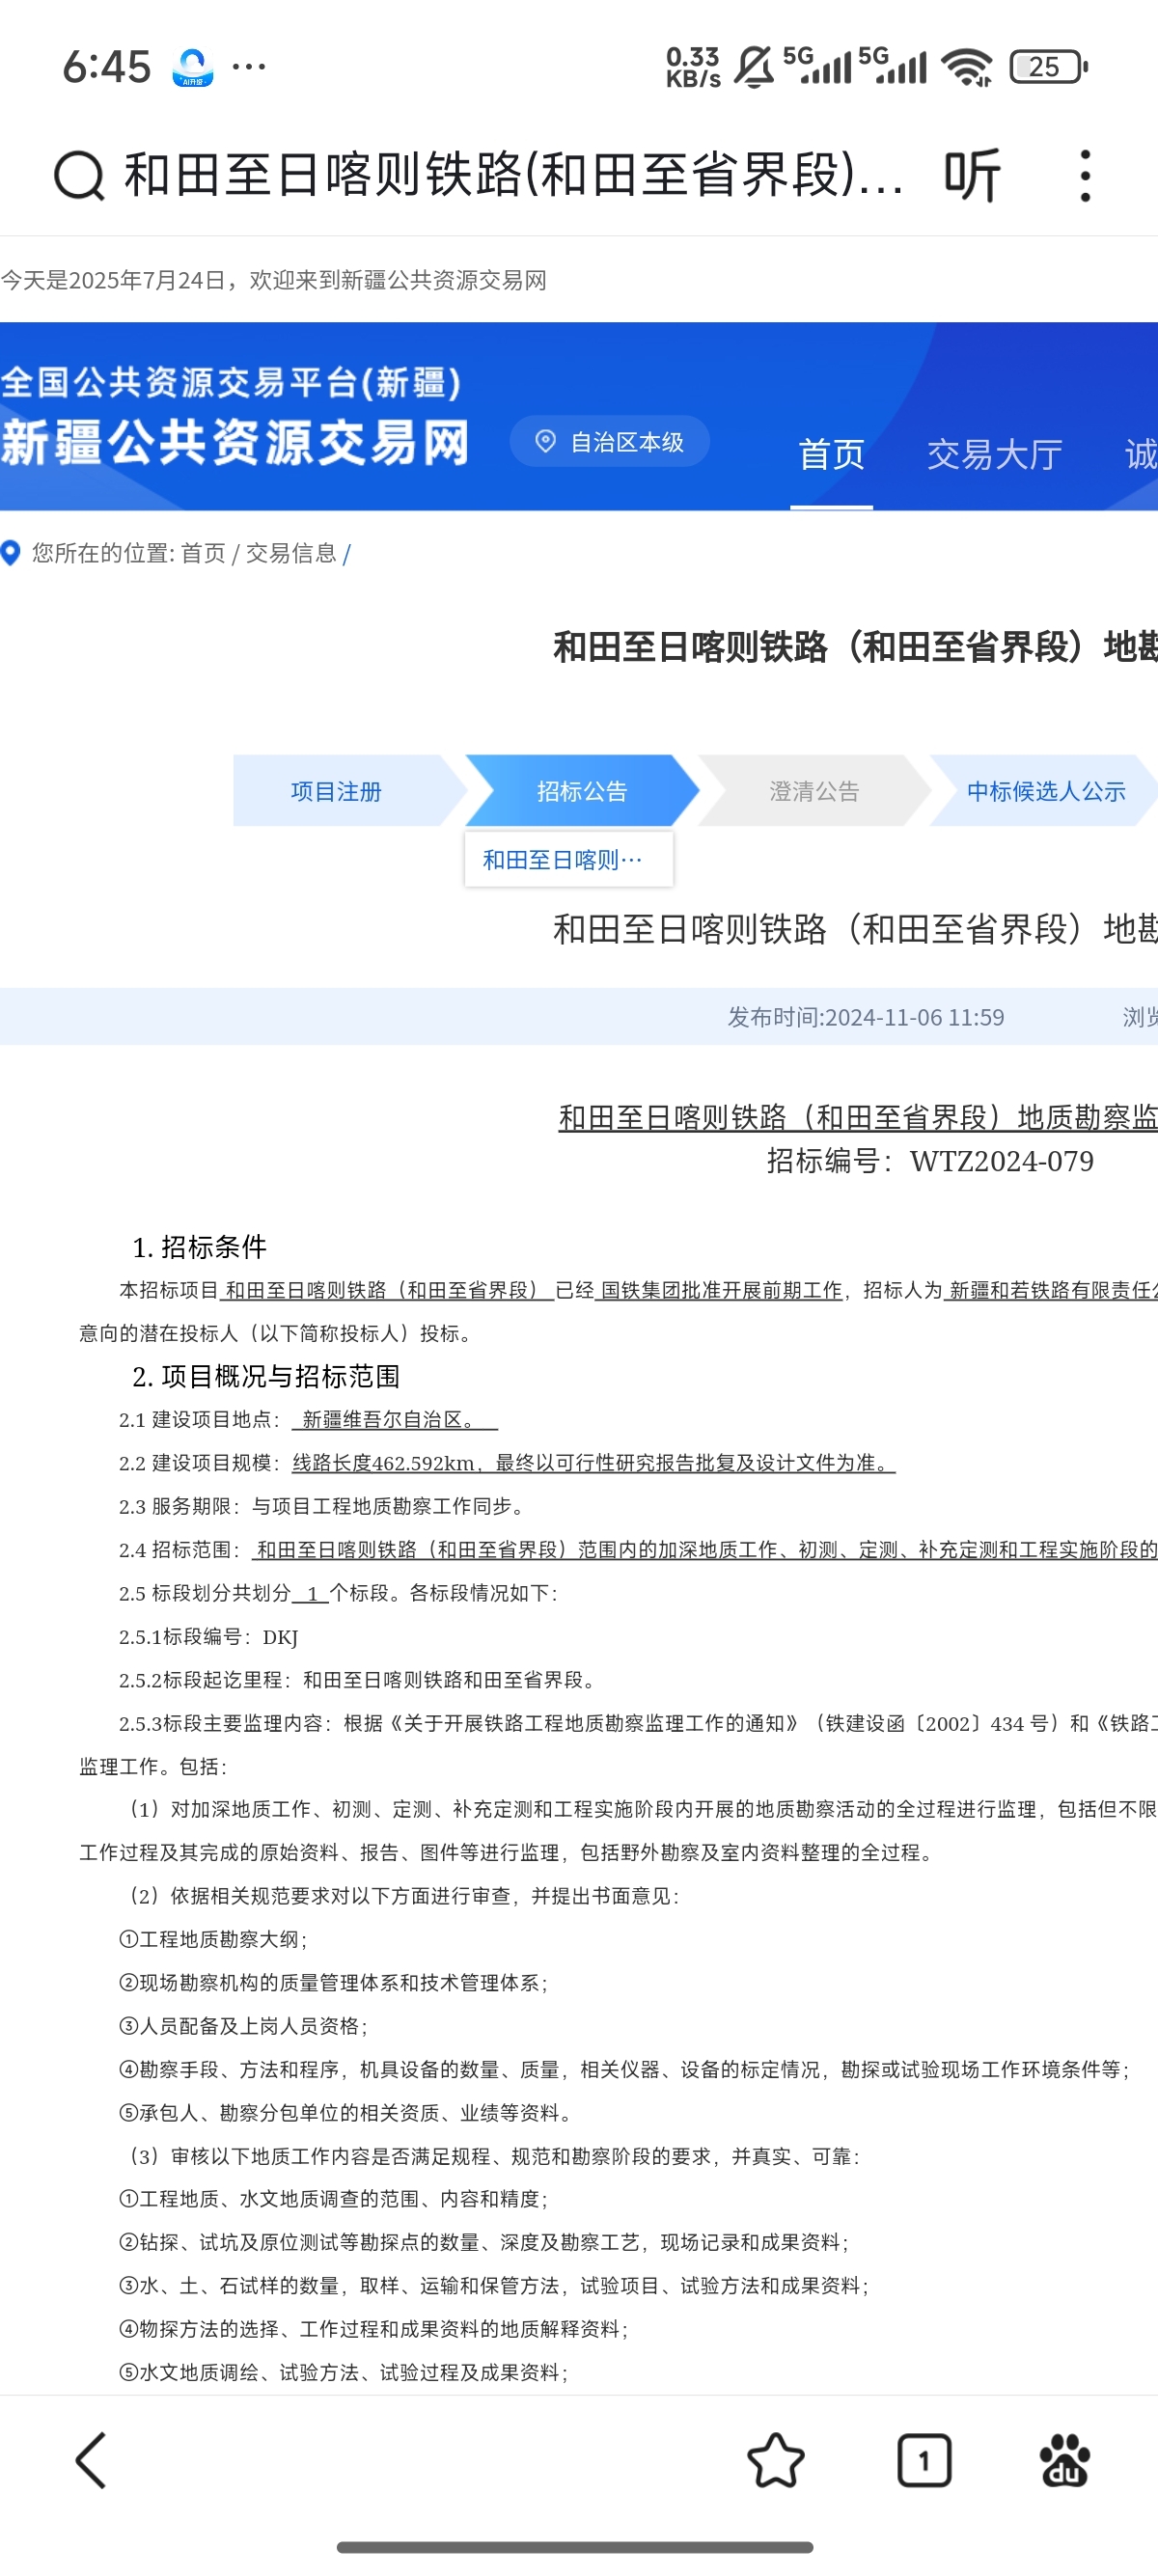Open the 首页 tab

click(831, 455)
